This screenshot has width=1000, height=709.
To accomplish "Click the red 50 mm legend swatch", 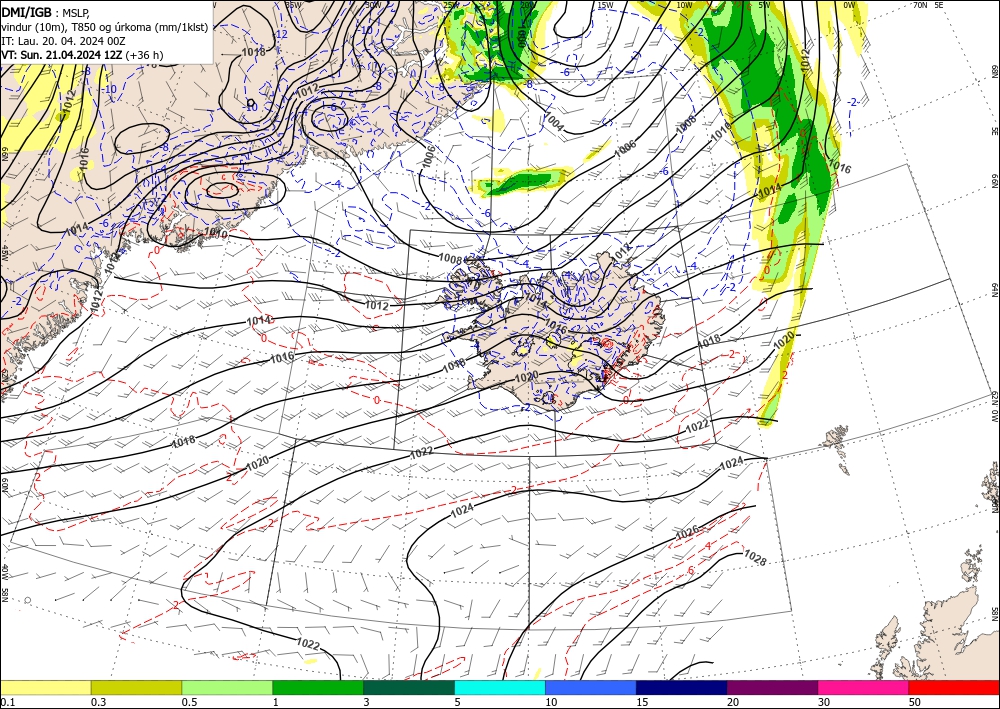I will [954, 687].
